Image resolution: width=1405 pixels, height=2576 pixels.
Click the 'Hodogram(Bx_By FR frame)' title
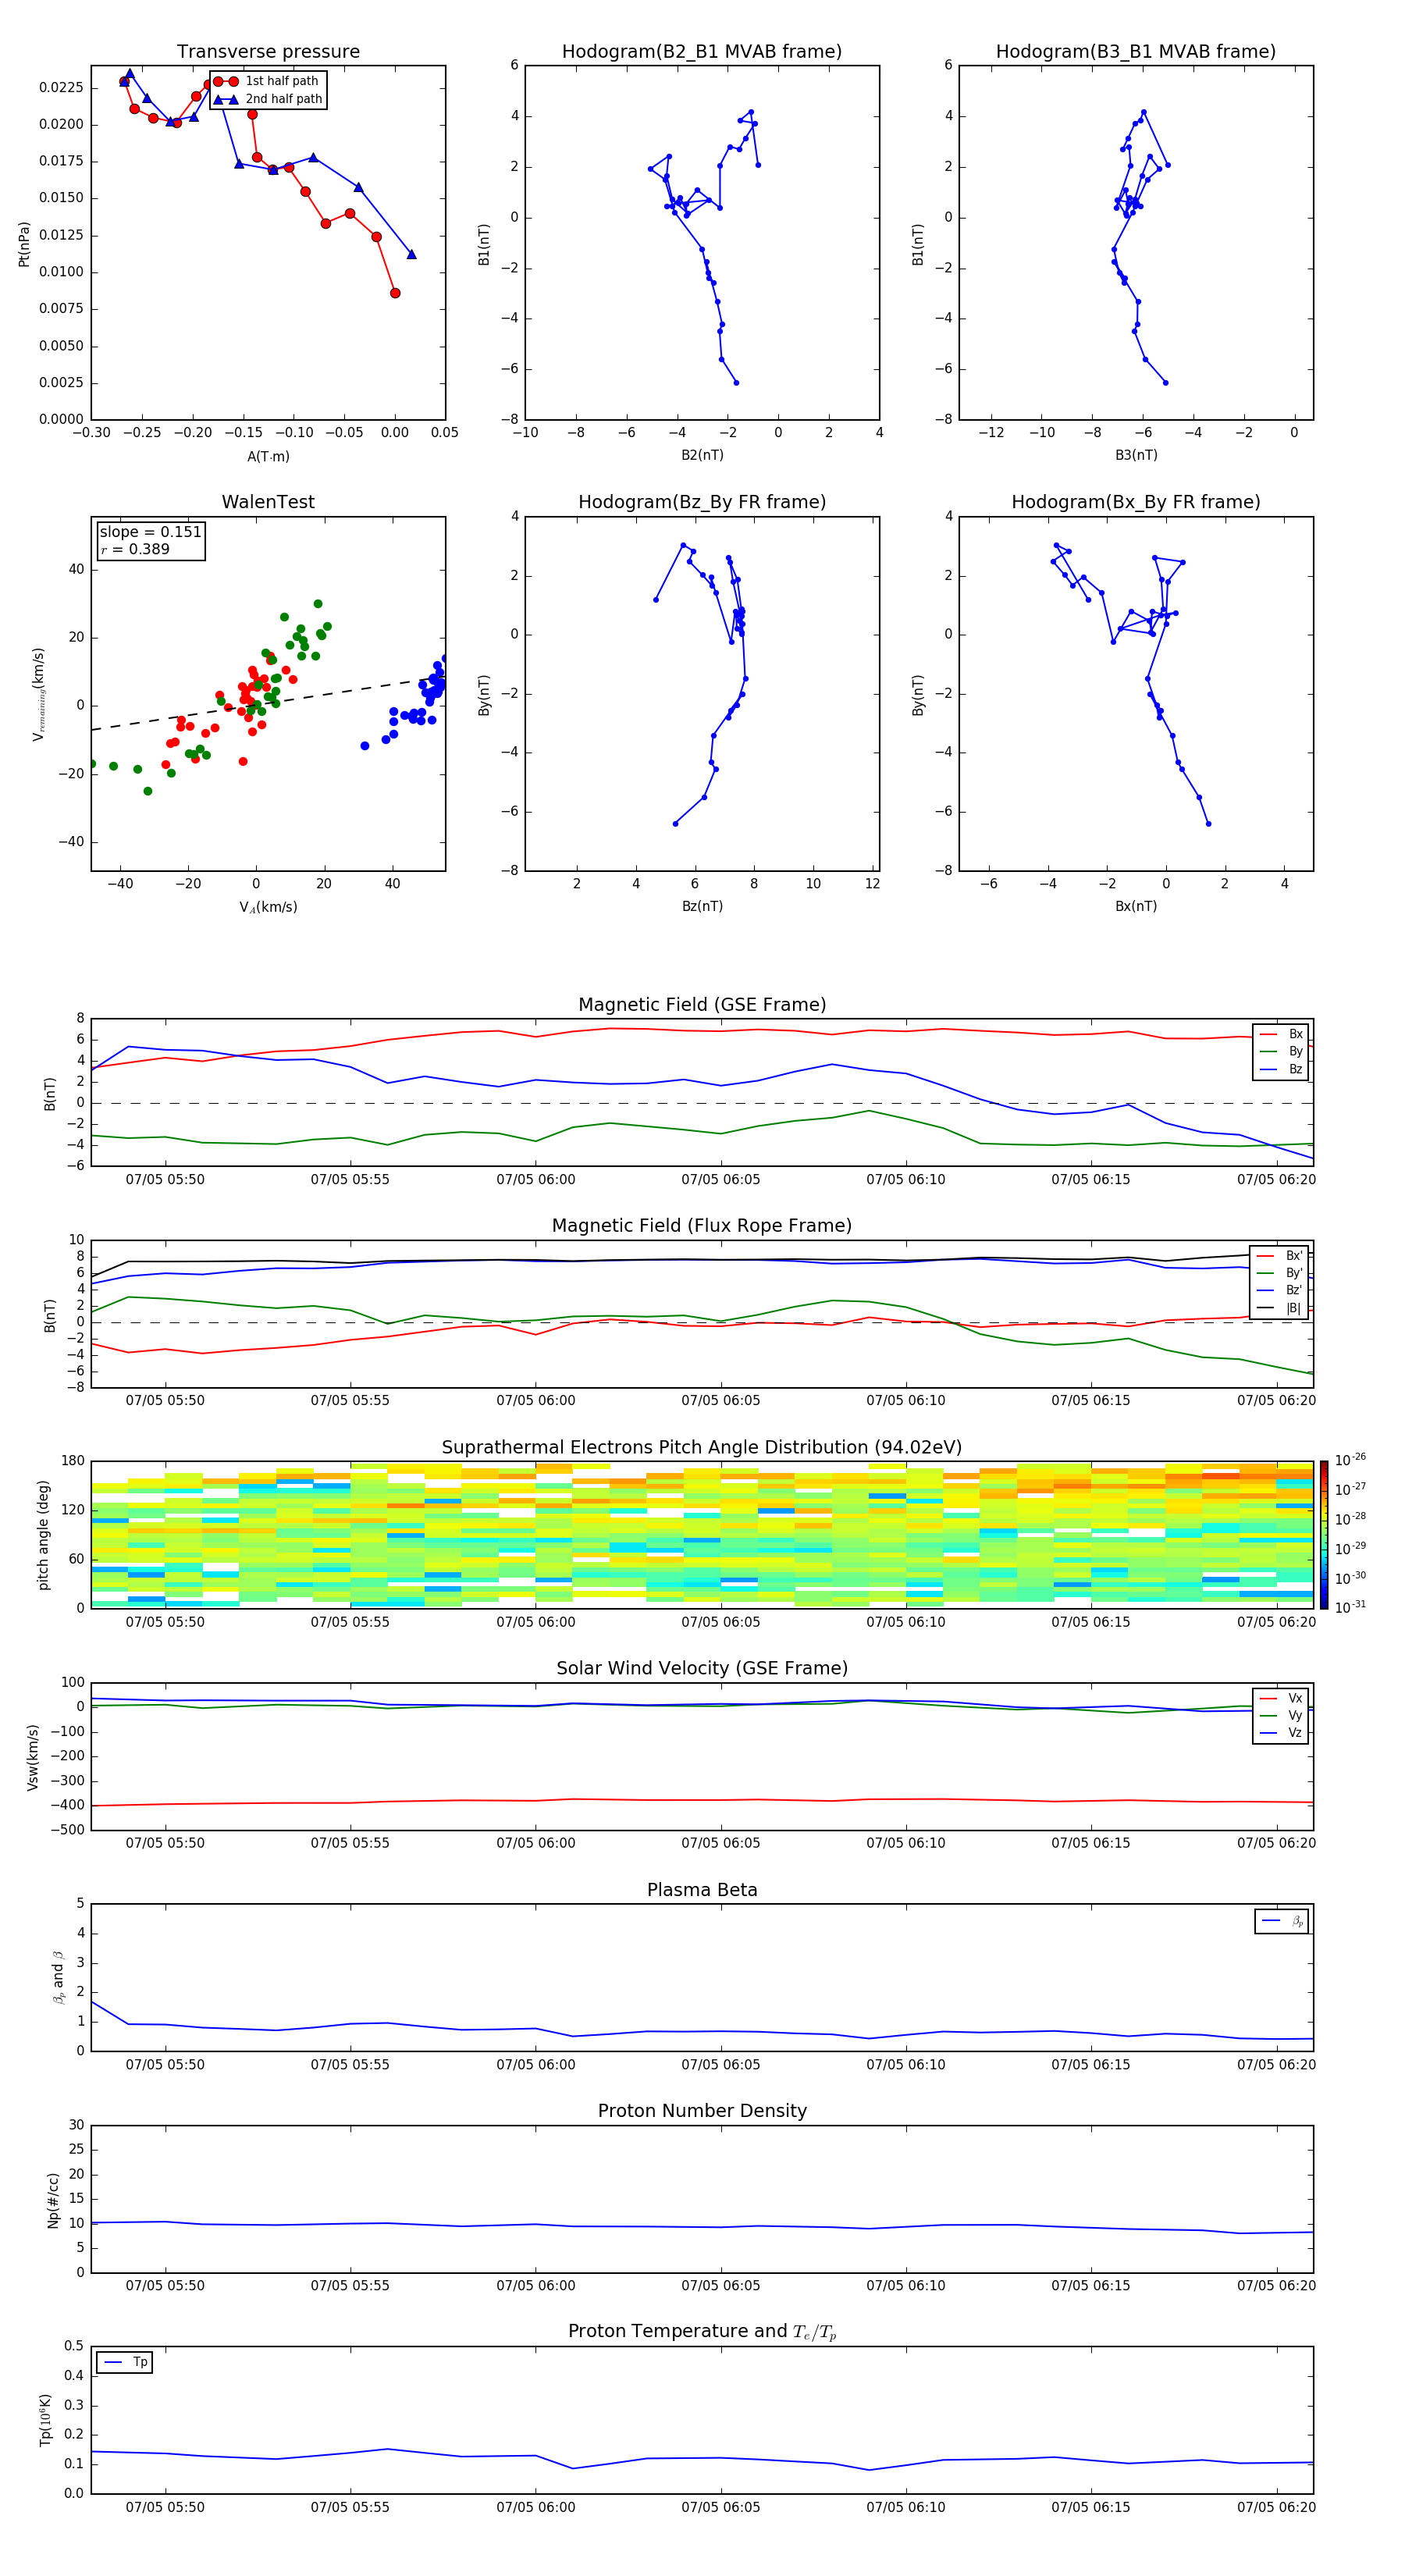click(1136, 502)
